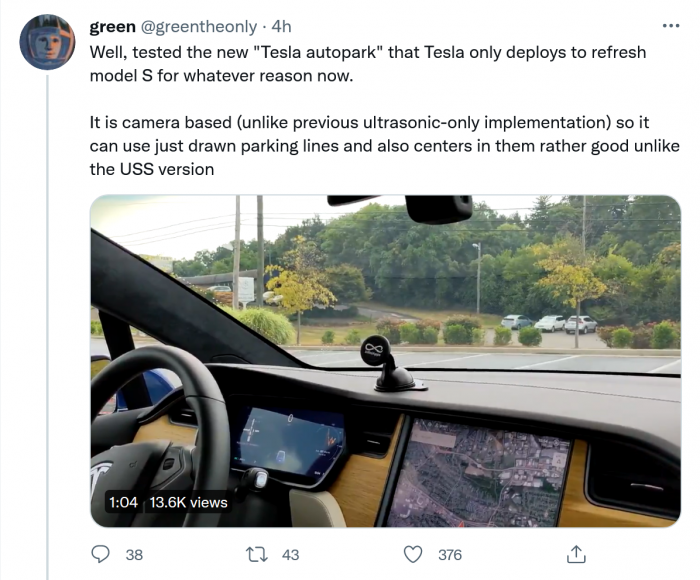Click the words "the USS version" ending the tweet
The height and width of the screenshot is (580, 700).
pyautogui.click(x=151, y=169)
